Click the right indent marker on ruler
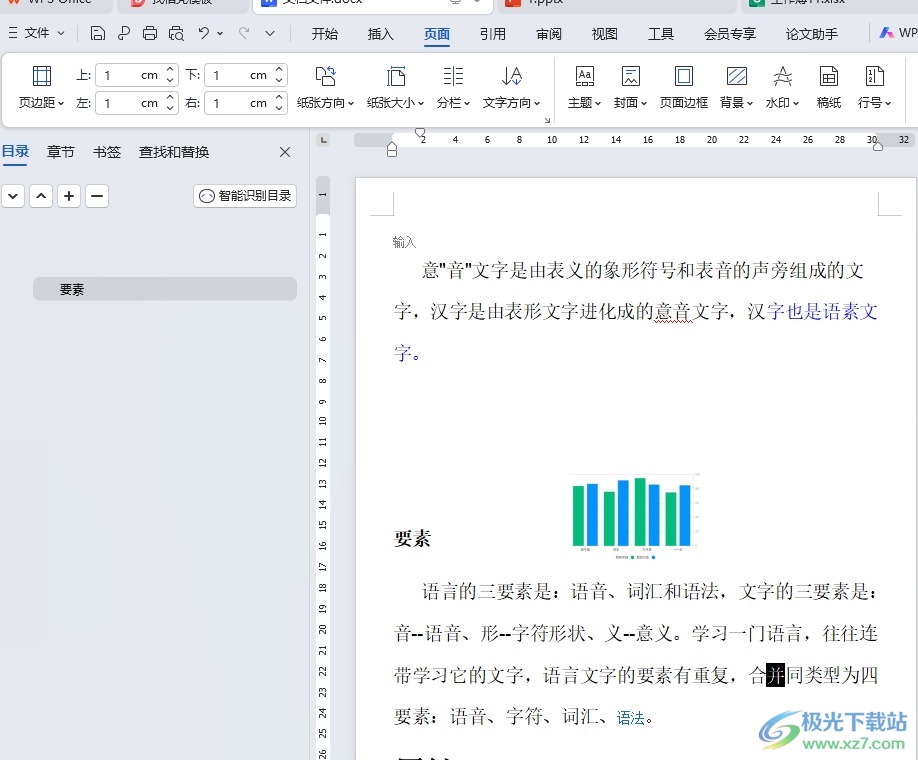The width and height of the screenshot is (918, 760). (x=878, y=146)
